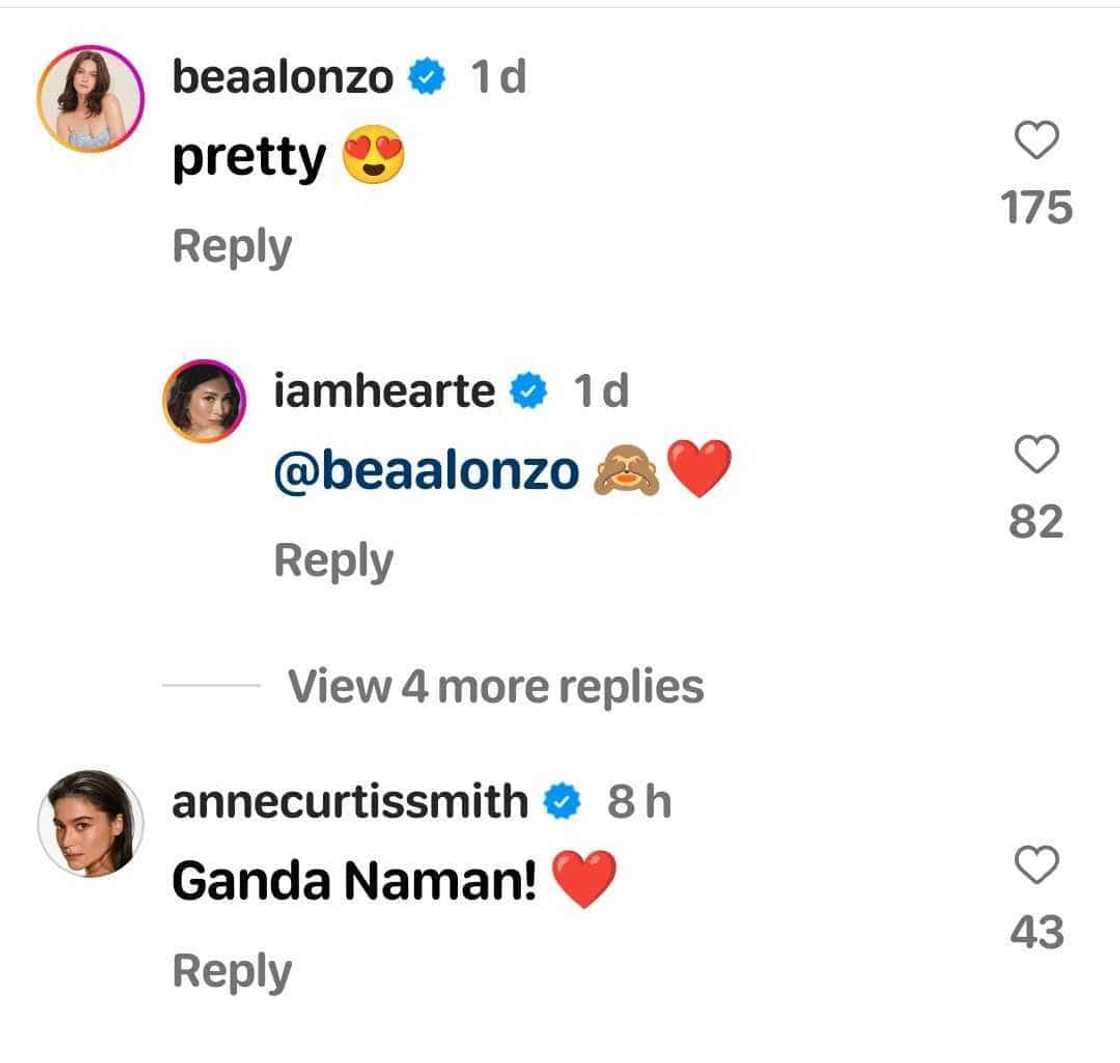The image size is (1120, 1063).
Task: Open annecurtissmith's profile picture
Action: click(91, 824)
